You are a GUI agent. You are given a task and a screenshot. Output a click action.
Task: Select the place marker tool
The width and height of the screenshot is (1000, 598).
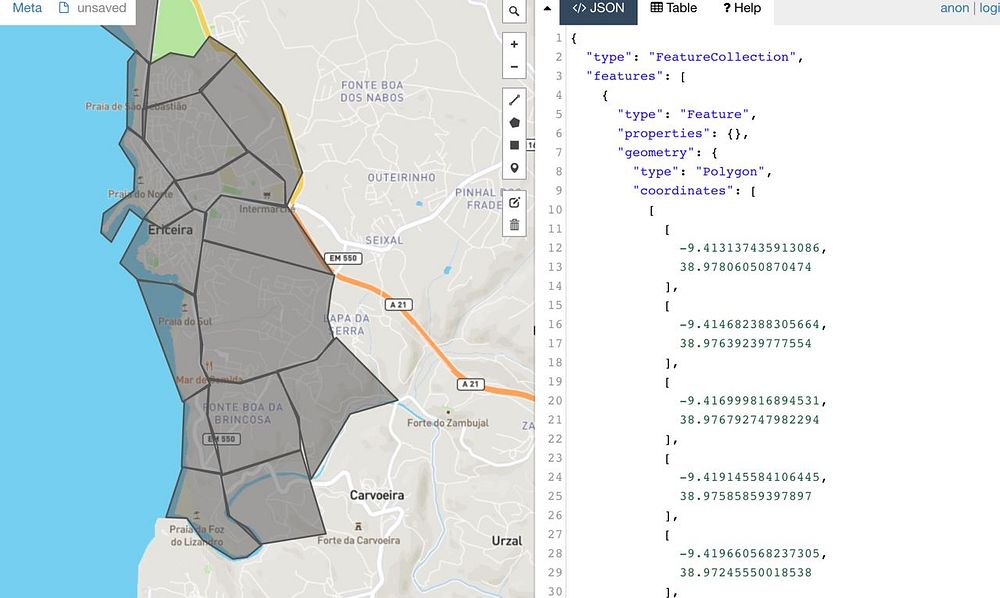coord(514,168)
